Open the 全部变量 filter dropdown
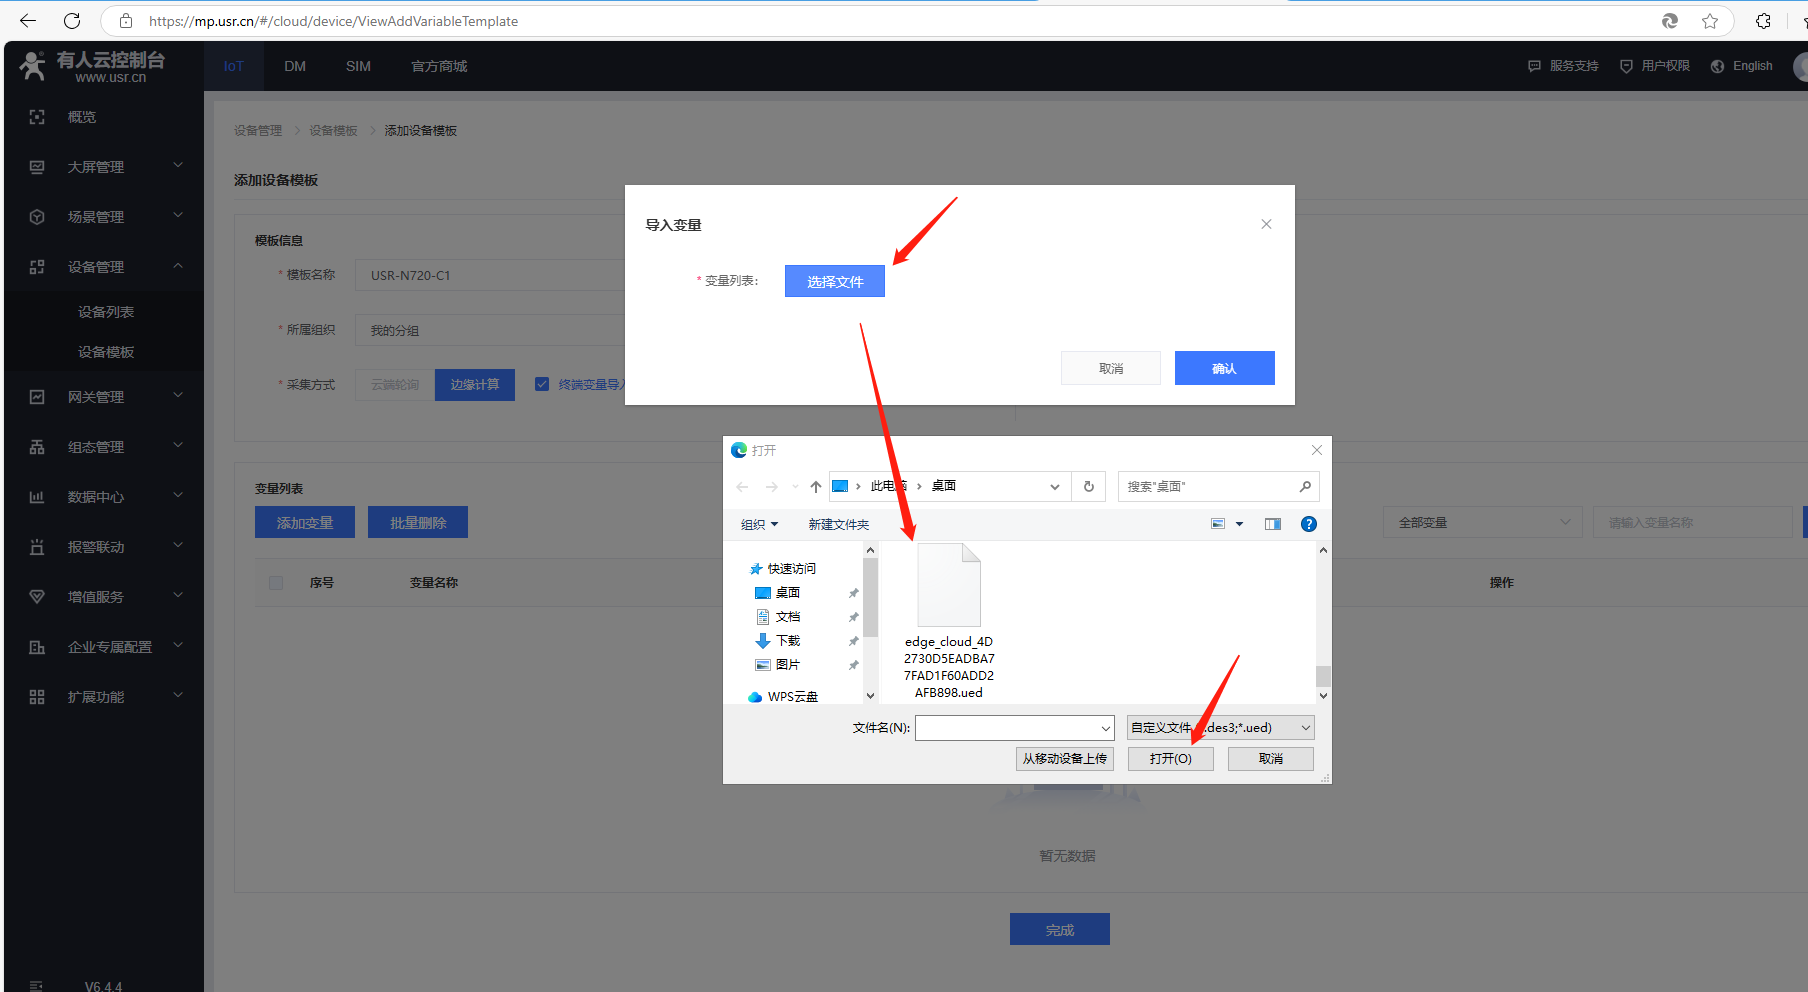Viewport: 1808px width, 992px height. 1483,522
